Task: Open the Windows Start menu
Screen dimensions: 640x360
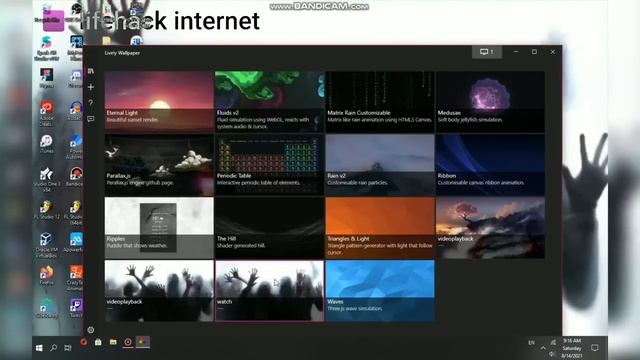Action: point(39,348)
